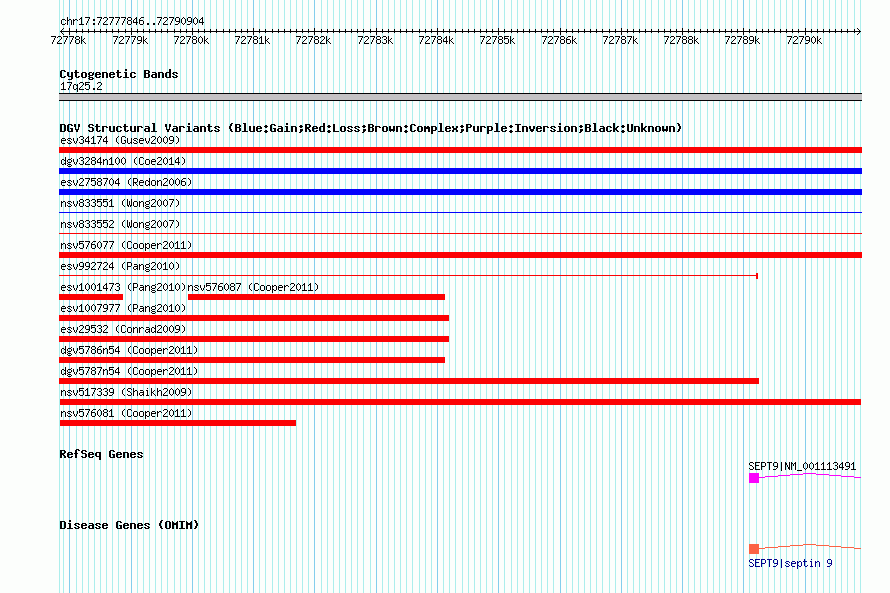Viewport: 890px width, 593px height.
Task: Select the red nsv517339 loss bar
Action: point(460,402)
